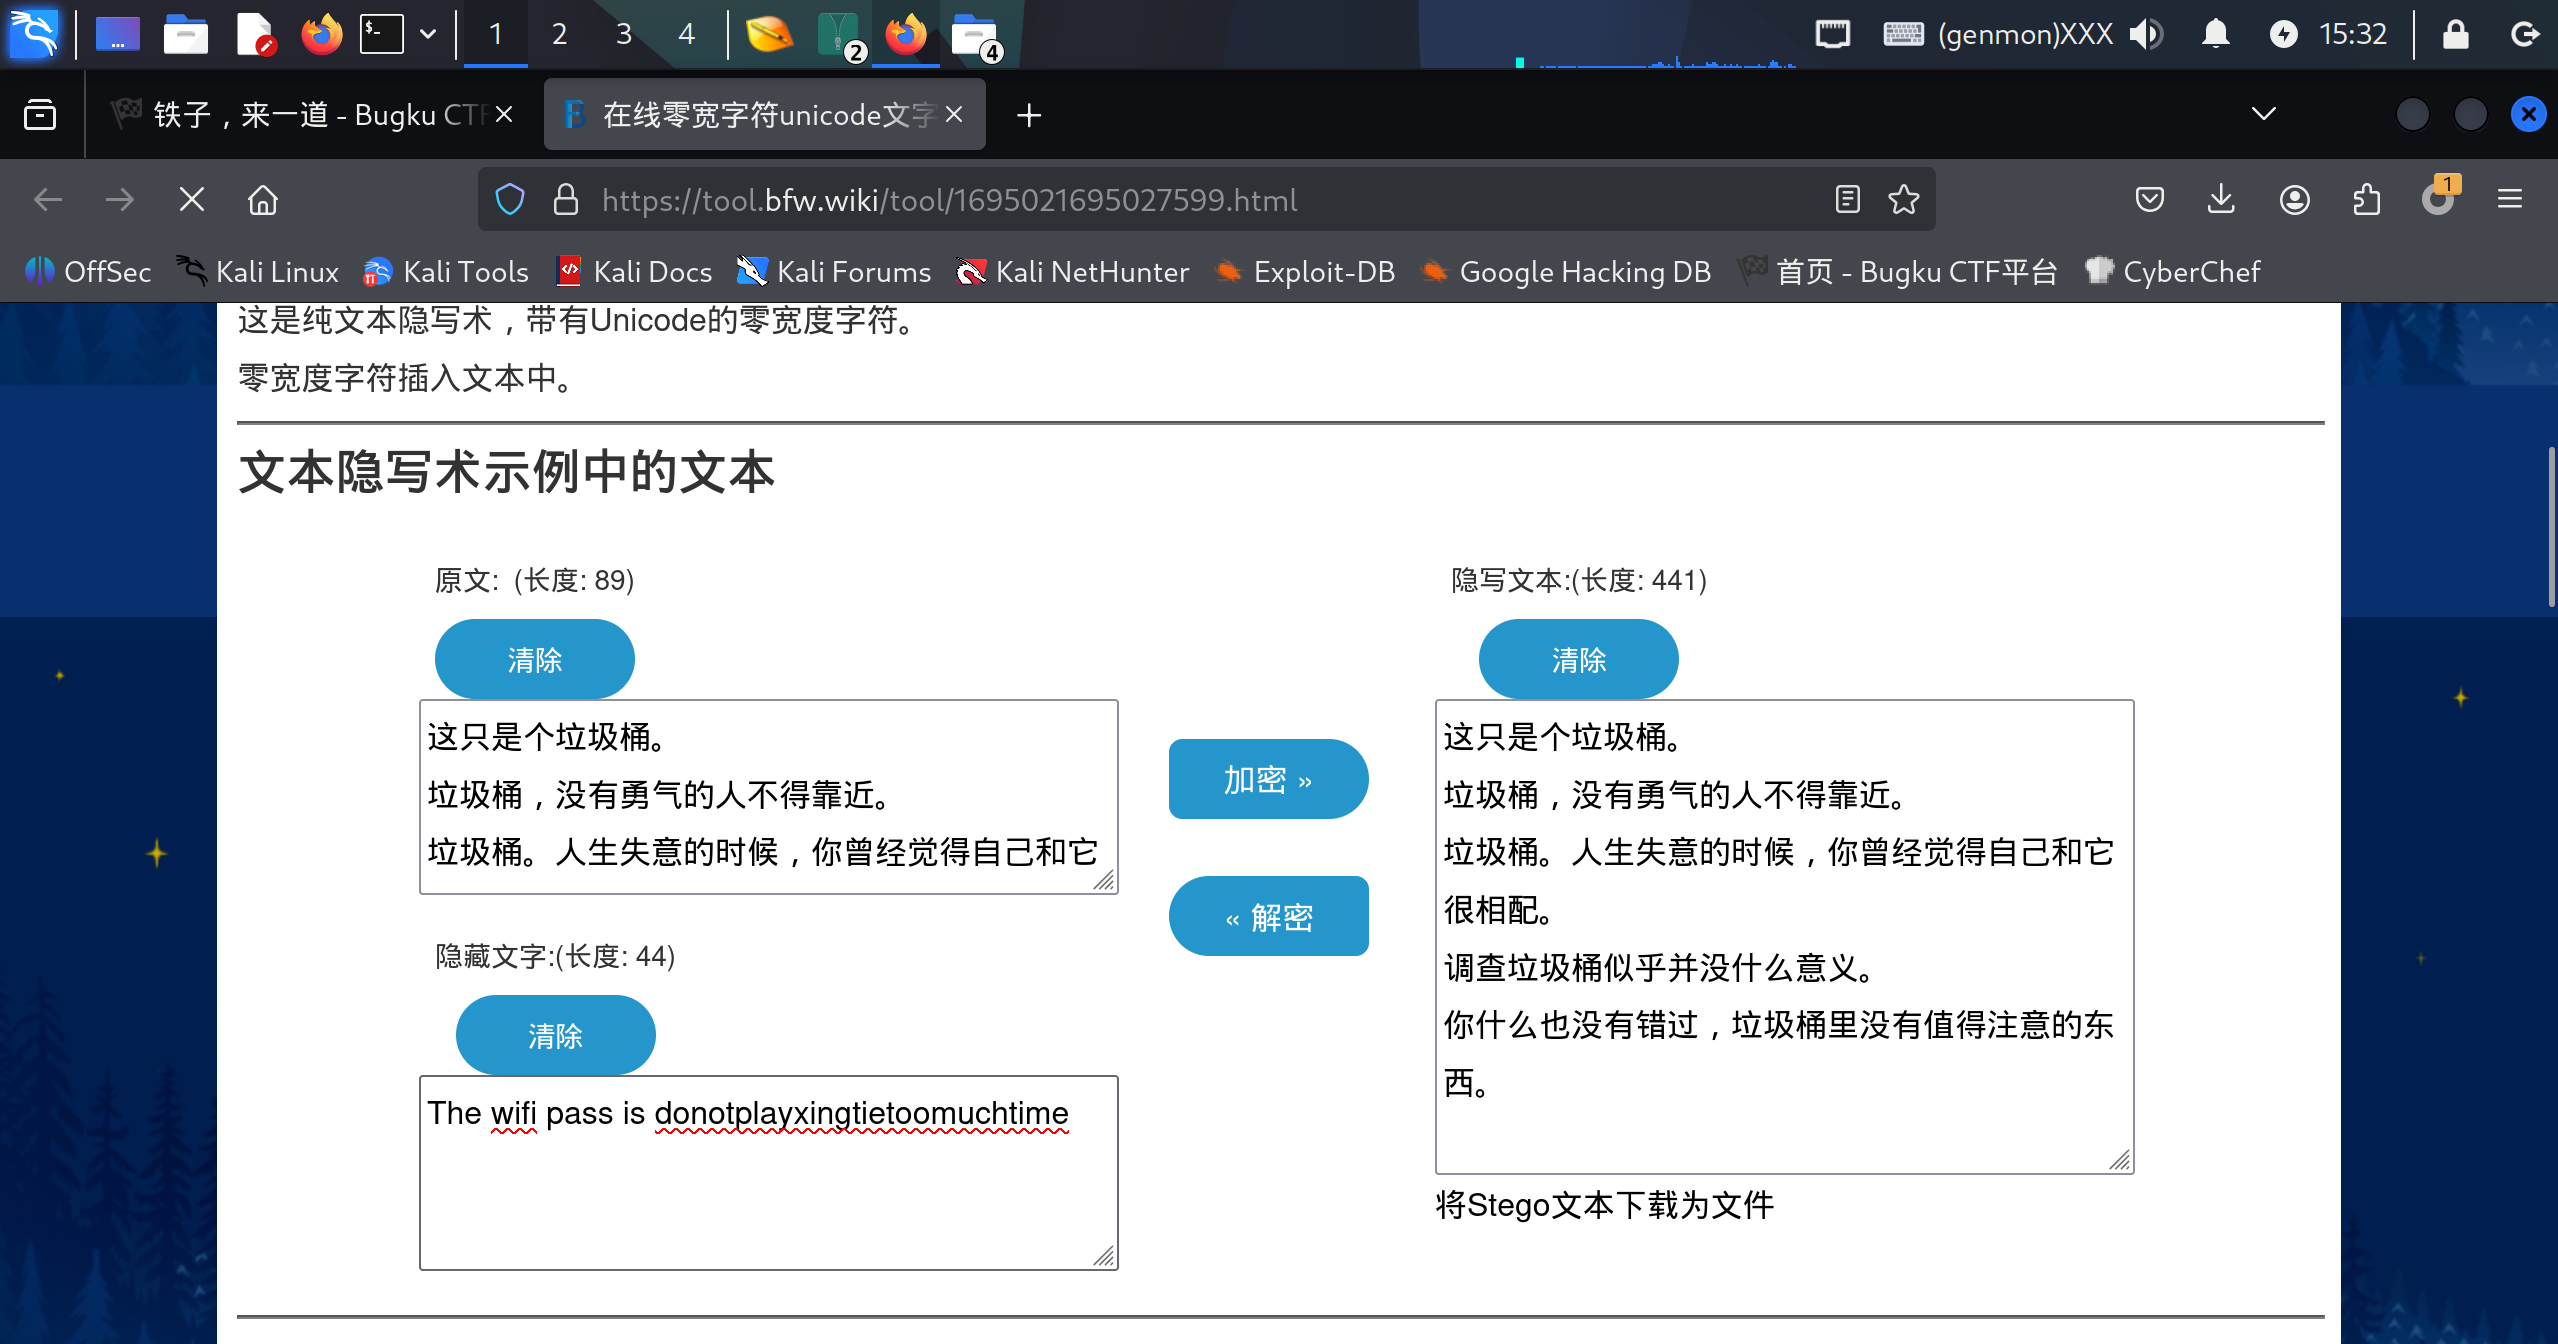Viewport: 2558px width, 1344px height.
Task: Open the downloads panel icon
Action: [2220, 200]
